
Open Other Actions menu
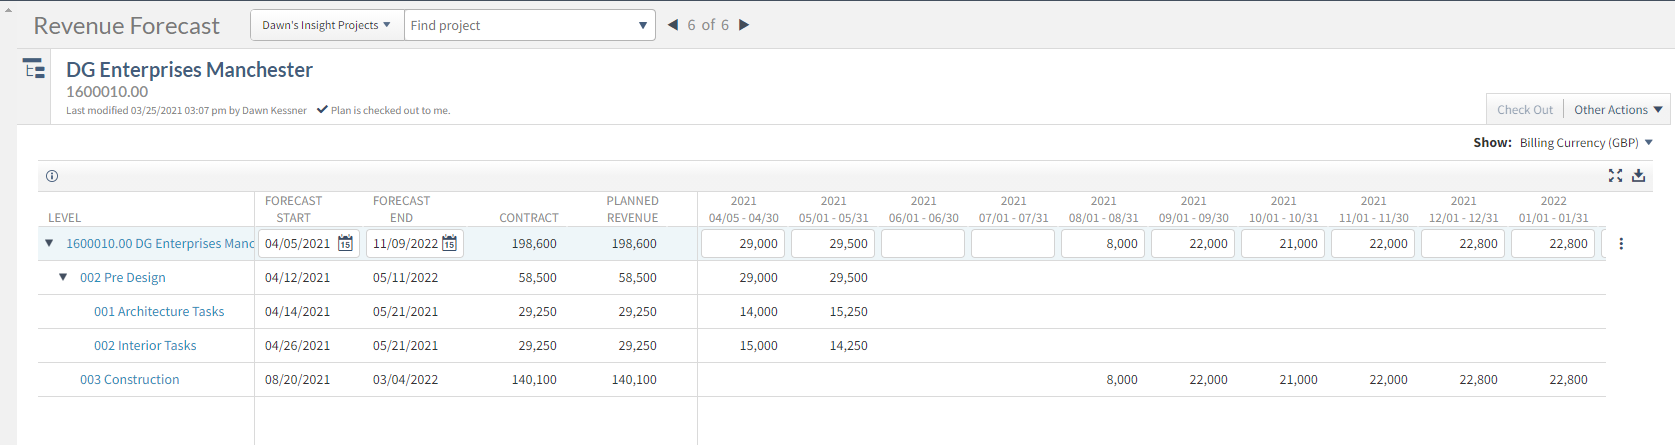point(1618,110)
